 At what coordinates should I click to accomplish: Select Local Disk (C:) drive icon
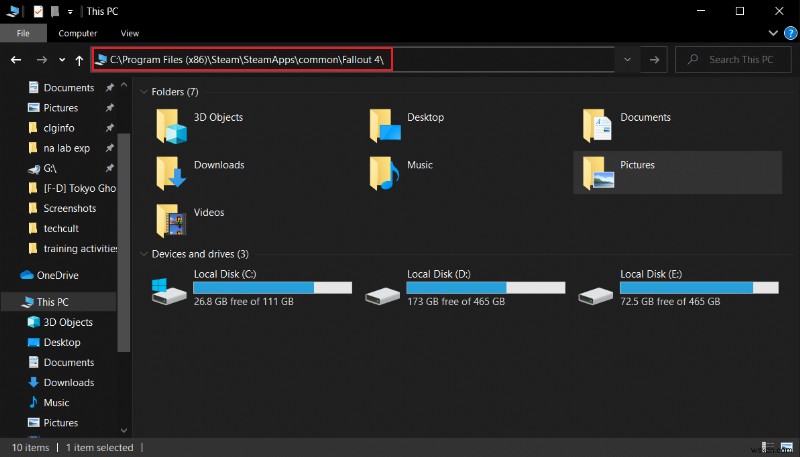tap(169, 291)
